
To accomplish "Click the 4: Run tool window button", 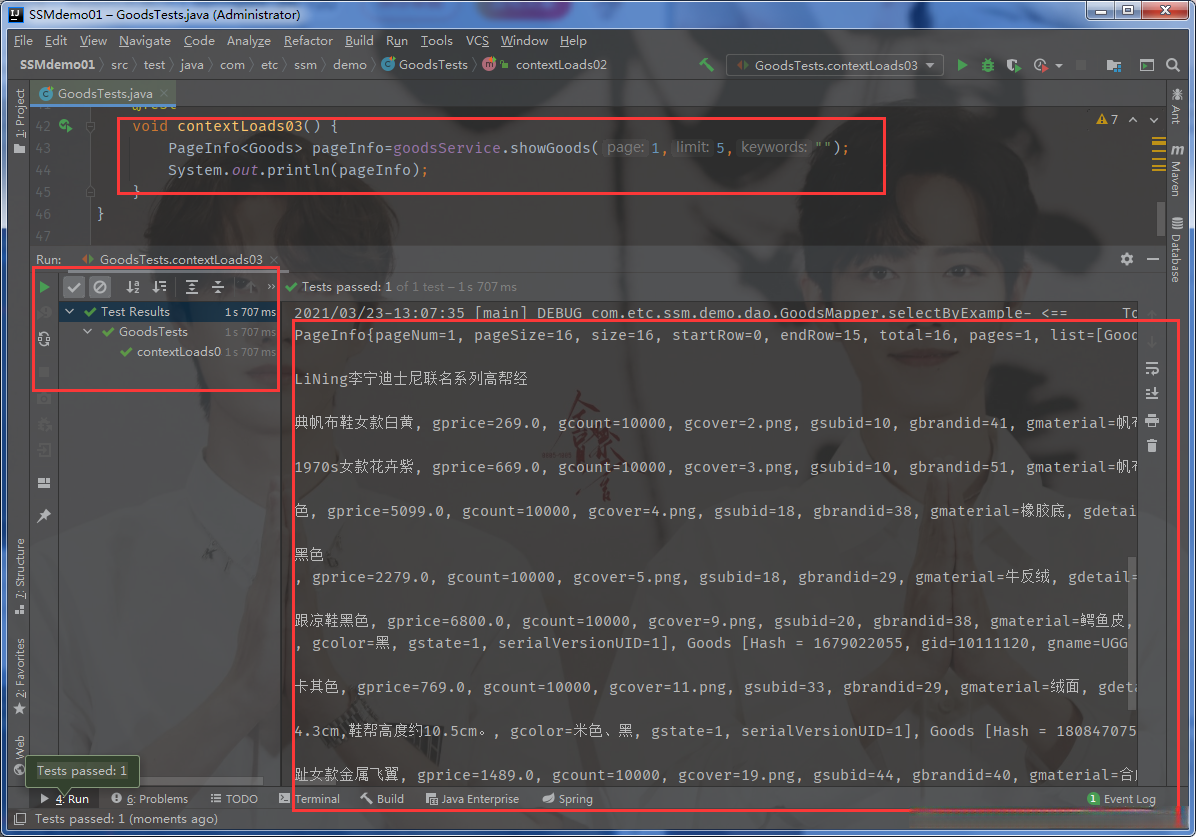I will 66,799.
